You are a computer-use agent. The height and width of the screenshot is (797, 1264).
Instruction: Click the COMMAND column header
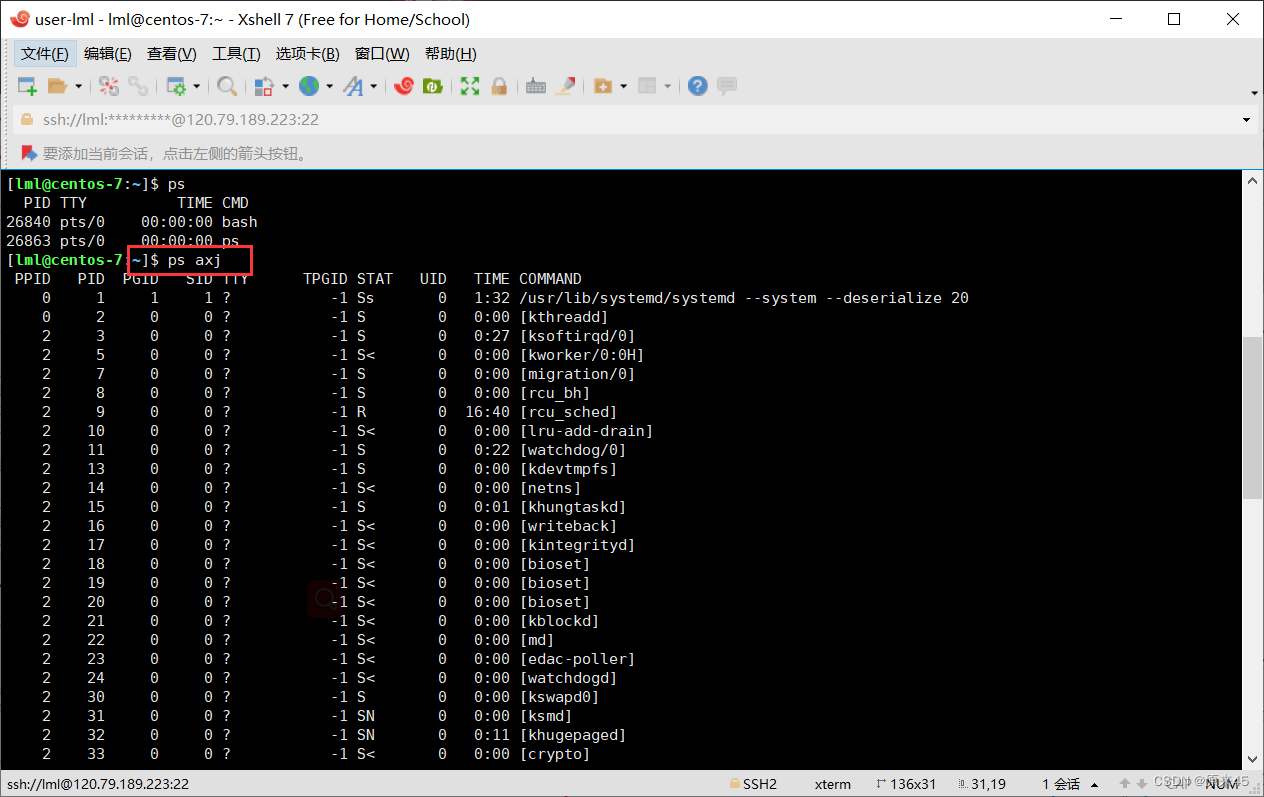pyautogui.click(x=550, y=279)
